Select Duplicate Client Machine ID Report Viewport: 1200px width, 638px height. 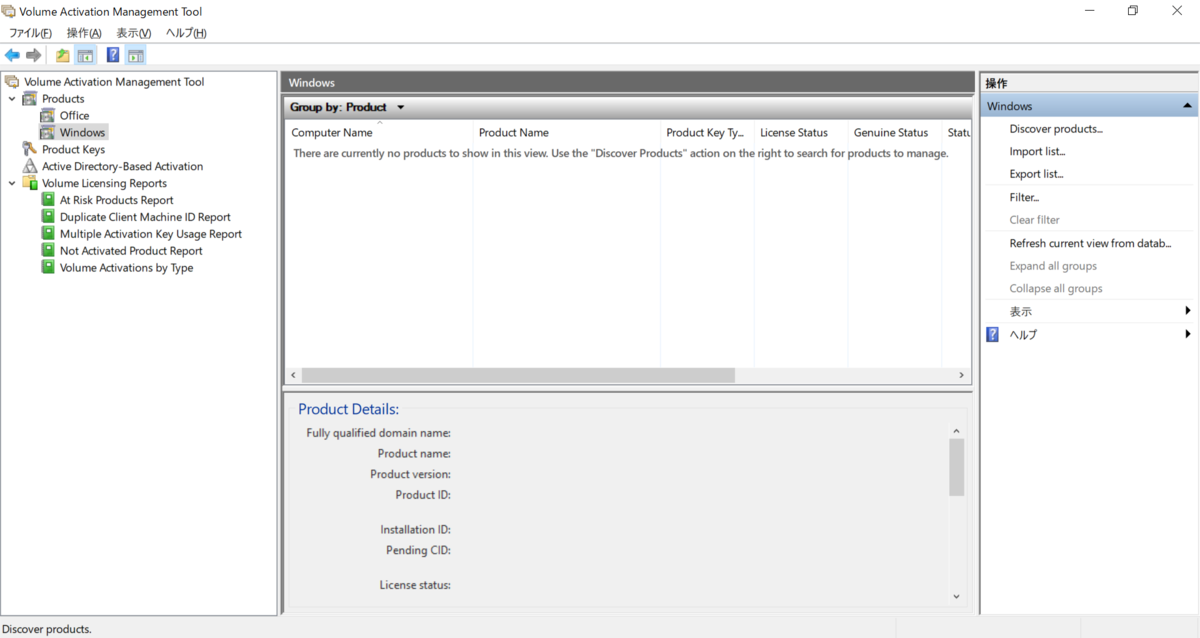point(145,217)
